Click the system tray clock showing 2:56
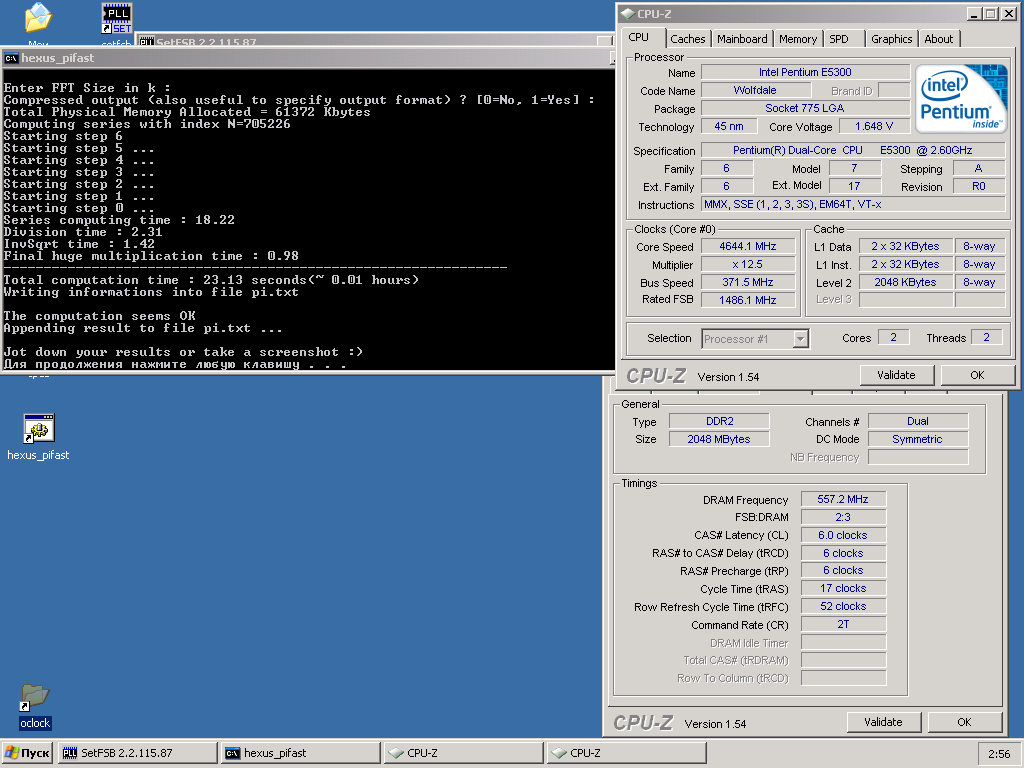The image size is (1024, 768). (x=999, y=754)
